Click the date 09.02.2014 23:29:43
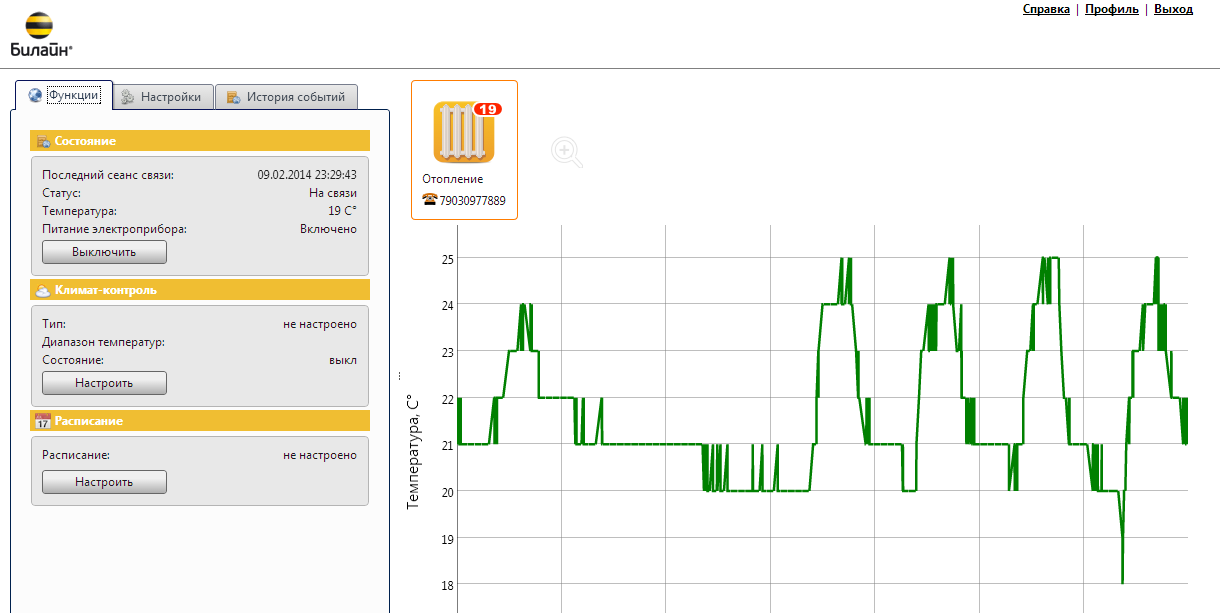This screenshot has height=613, width=1220. pos(307,175)
